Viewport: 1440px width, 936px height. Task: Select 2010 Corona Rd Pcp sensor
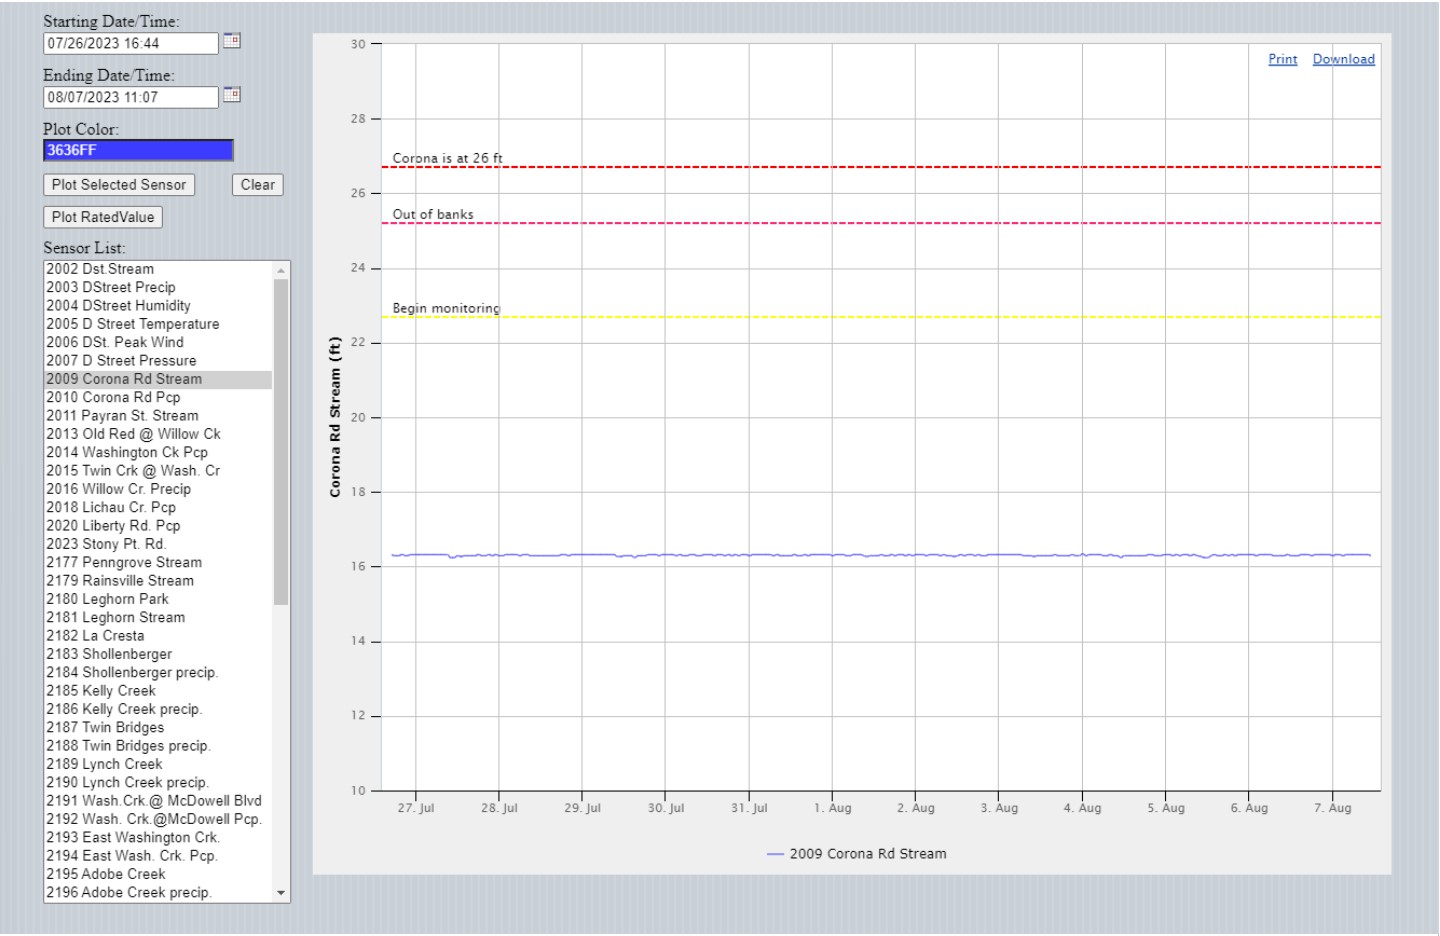coord(113,397)
